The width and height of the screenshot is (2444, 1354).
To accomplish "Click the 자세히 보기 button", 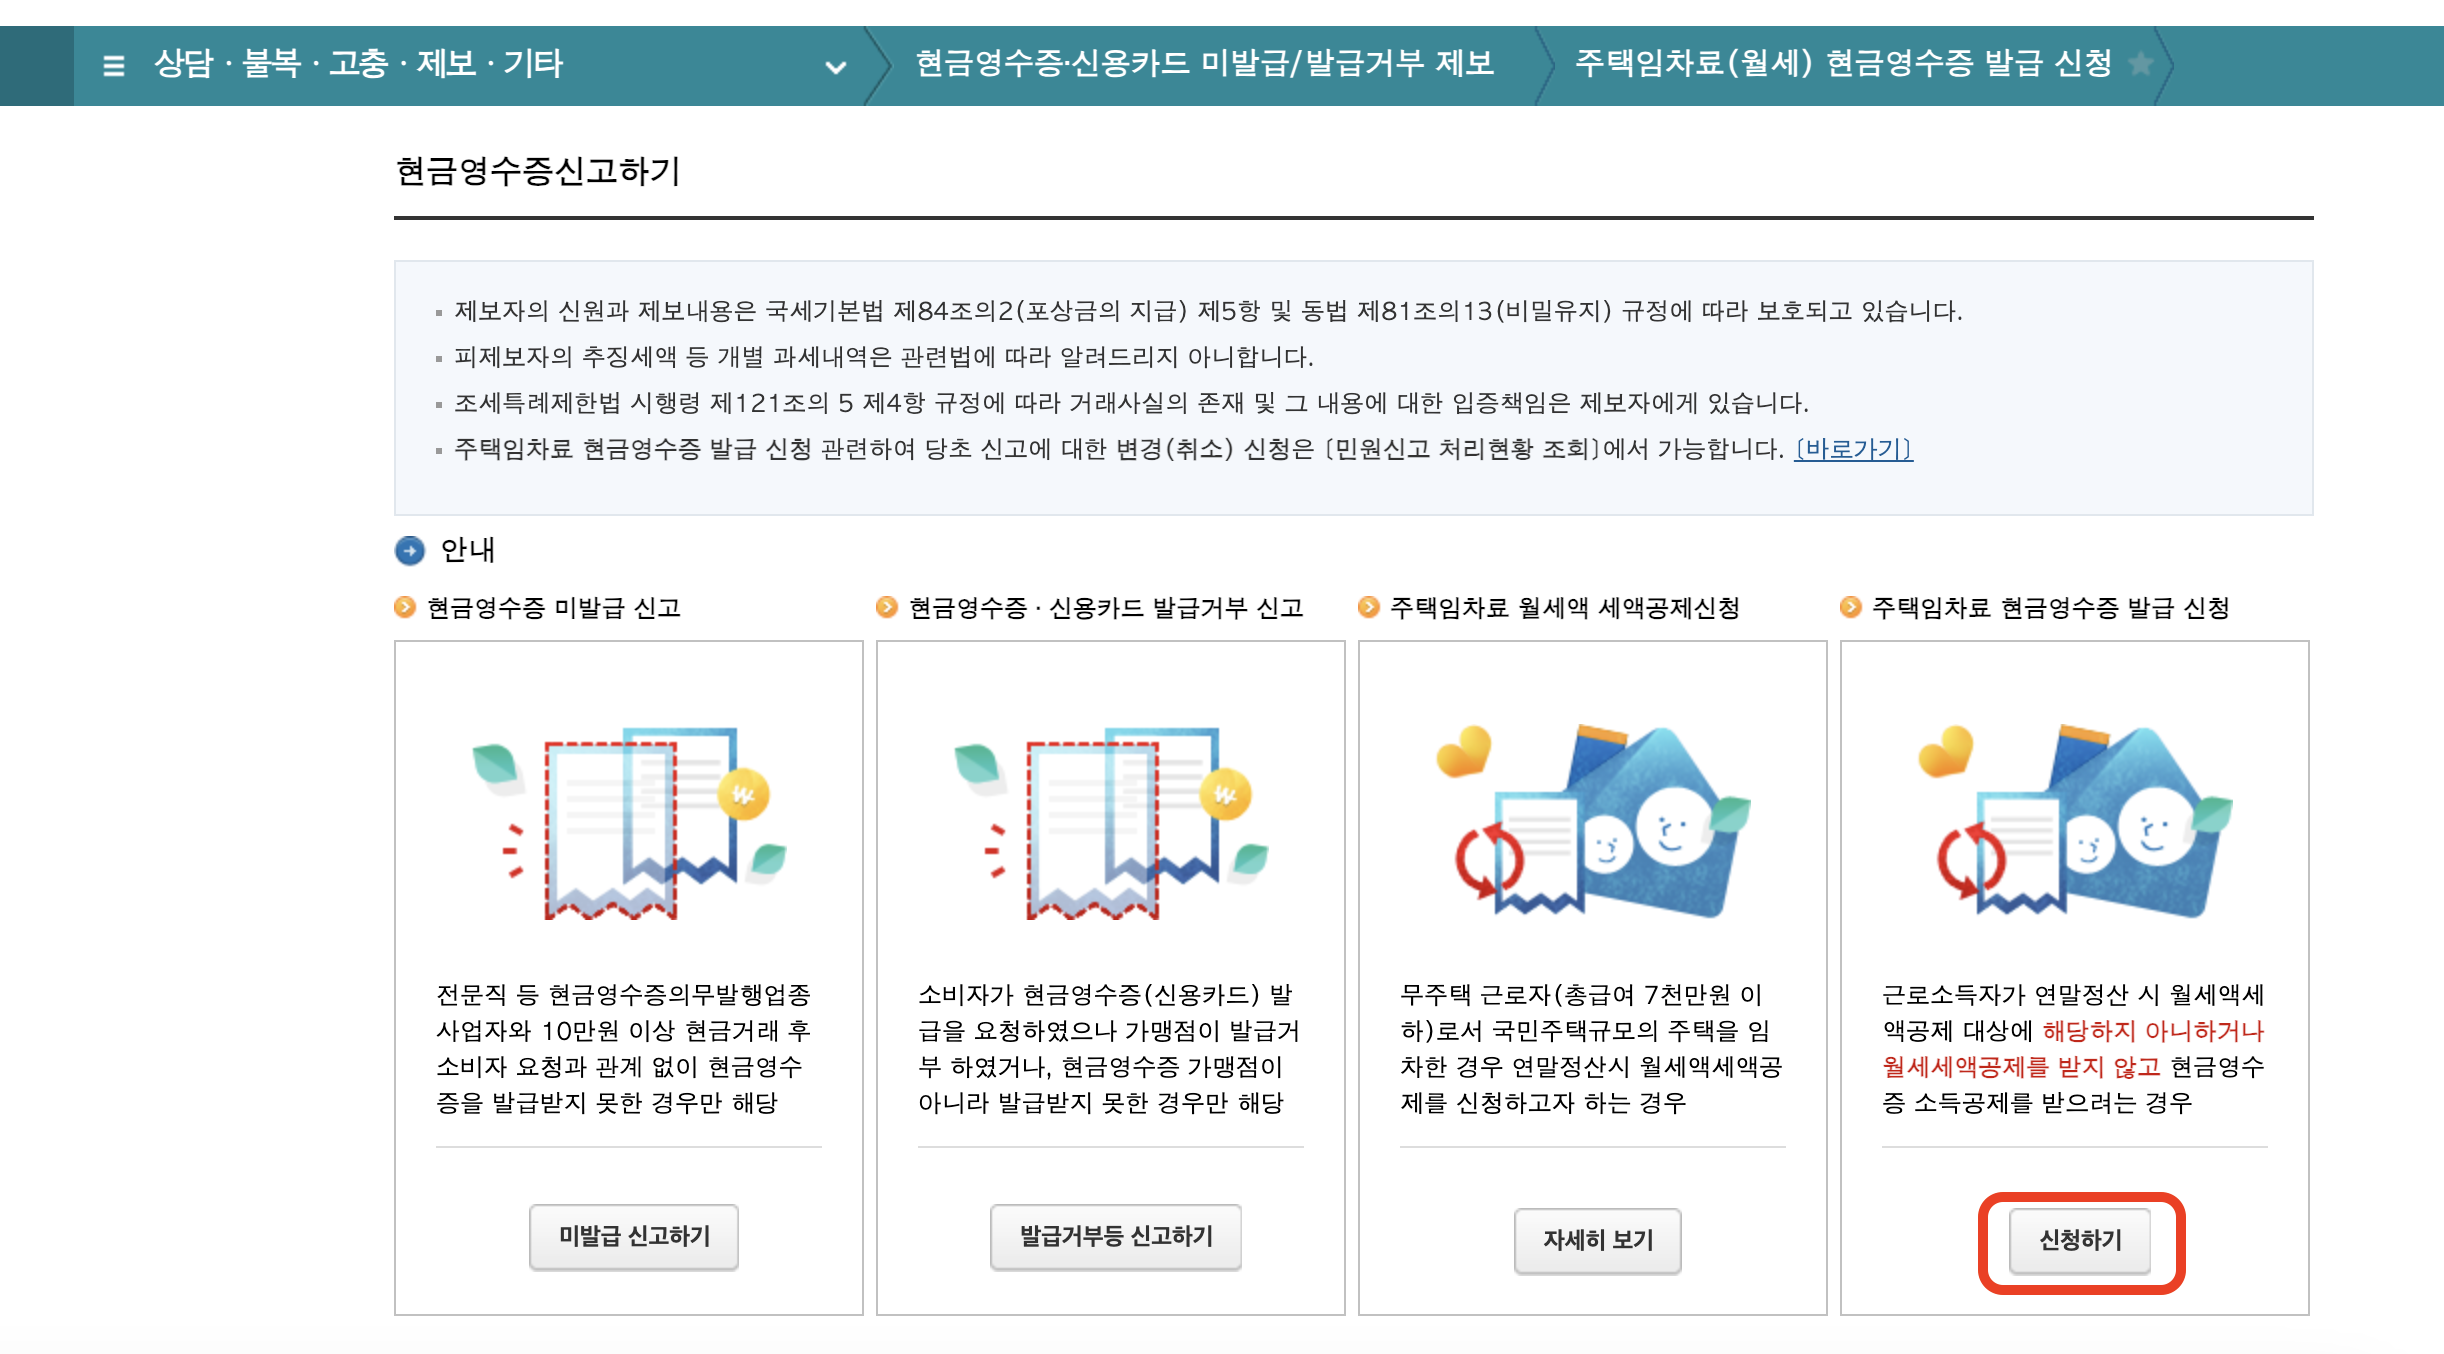I will [1597, 1240].
